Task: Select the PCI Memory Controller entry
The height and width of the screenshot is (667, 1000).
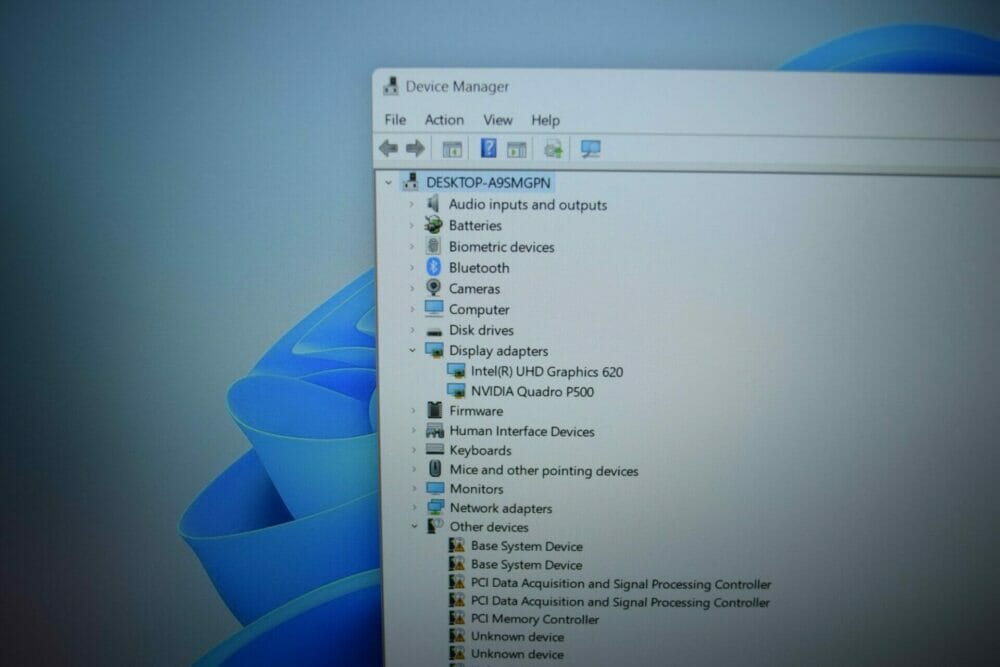Action: [x=534, y=619]
